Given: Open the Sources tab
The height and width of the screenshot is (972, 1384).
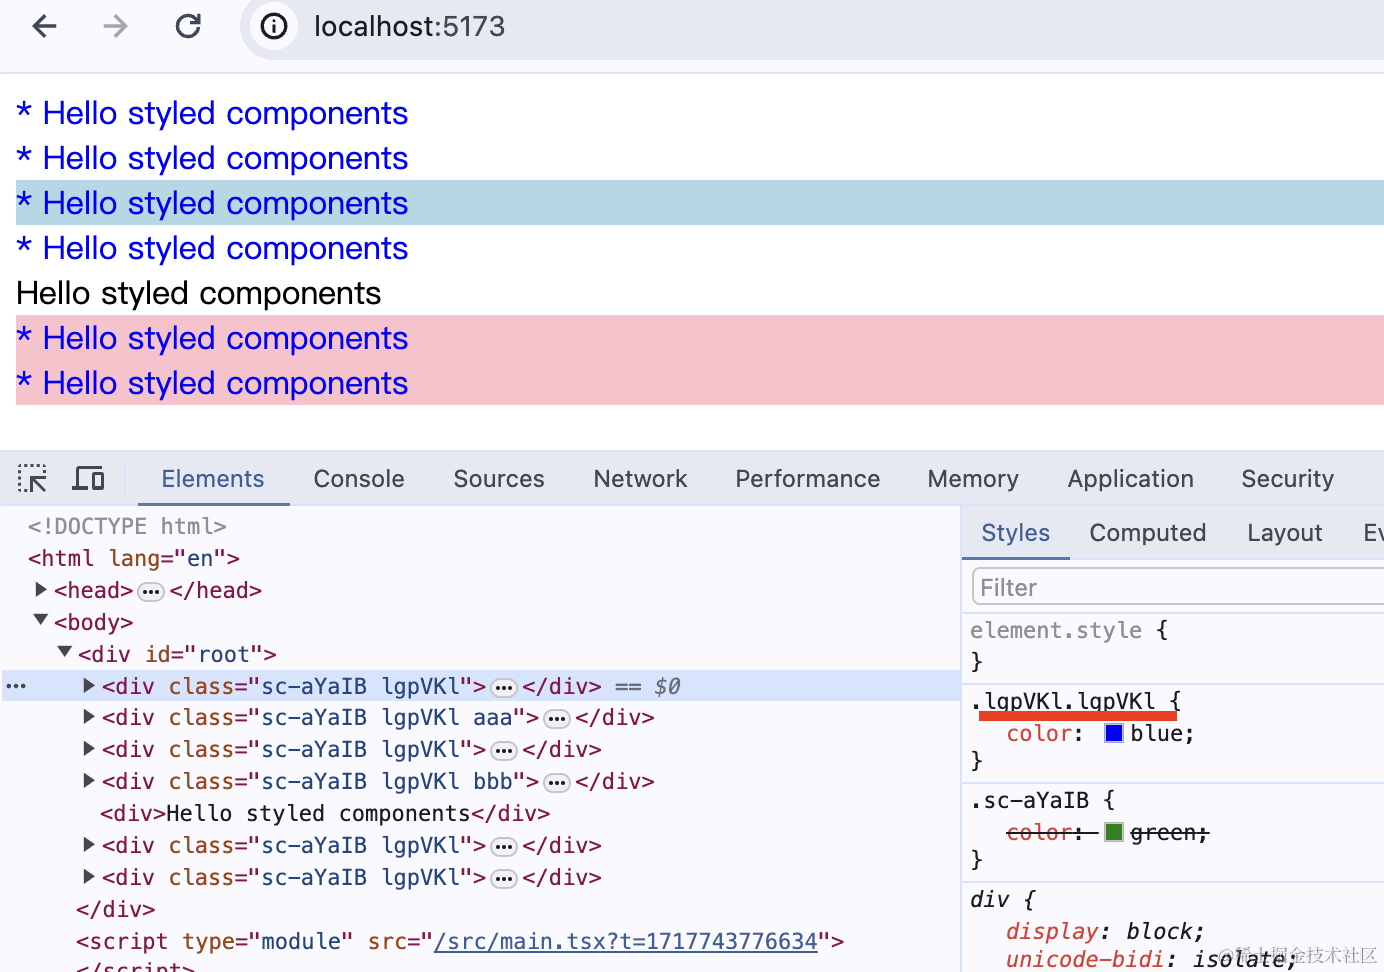Looking at the screenshot, I should pos(499,479).
